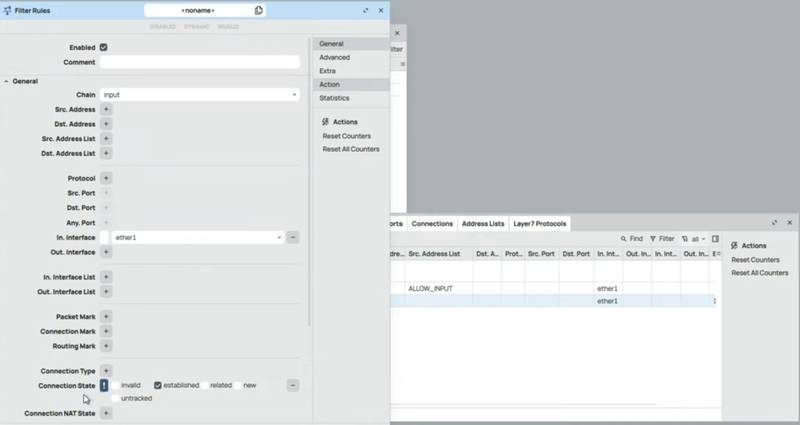This screenshot has height=425, width=800.
Task: Add Dst. Address List entry with plus
Action: pyautogui.click(x=106, y=153)
